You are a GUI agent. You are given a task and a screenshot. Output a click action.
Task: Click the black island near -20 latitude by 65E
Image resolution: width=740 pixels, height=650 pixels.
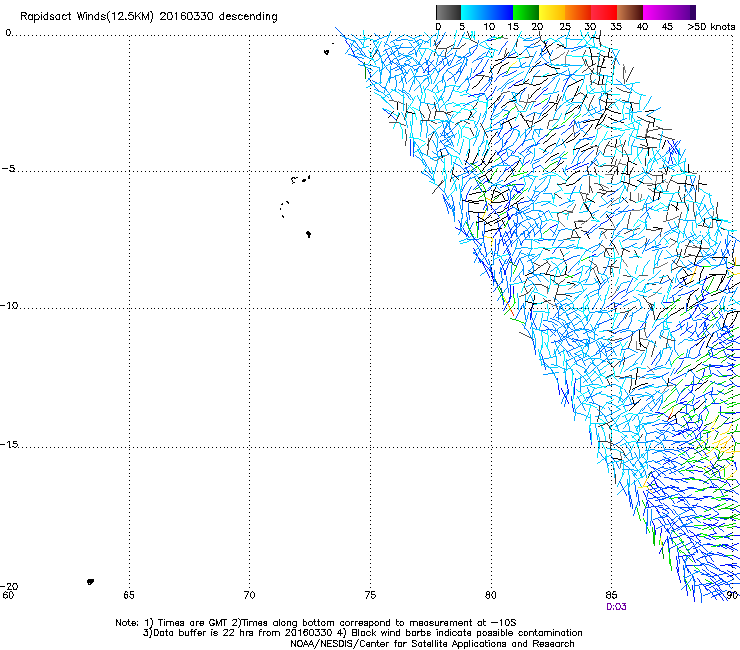click(90, 582)
